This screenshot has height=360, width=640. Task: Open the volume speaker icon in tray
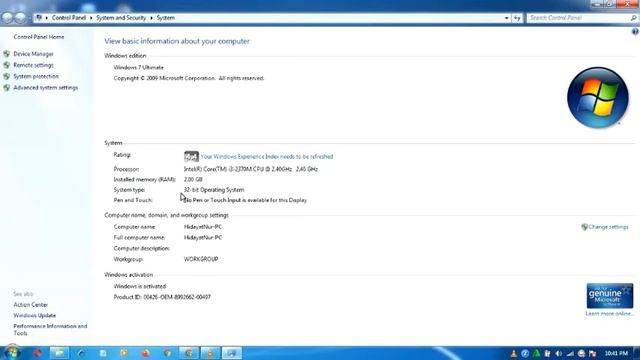pyautogui.click(x=559, y=353)
